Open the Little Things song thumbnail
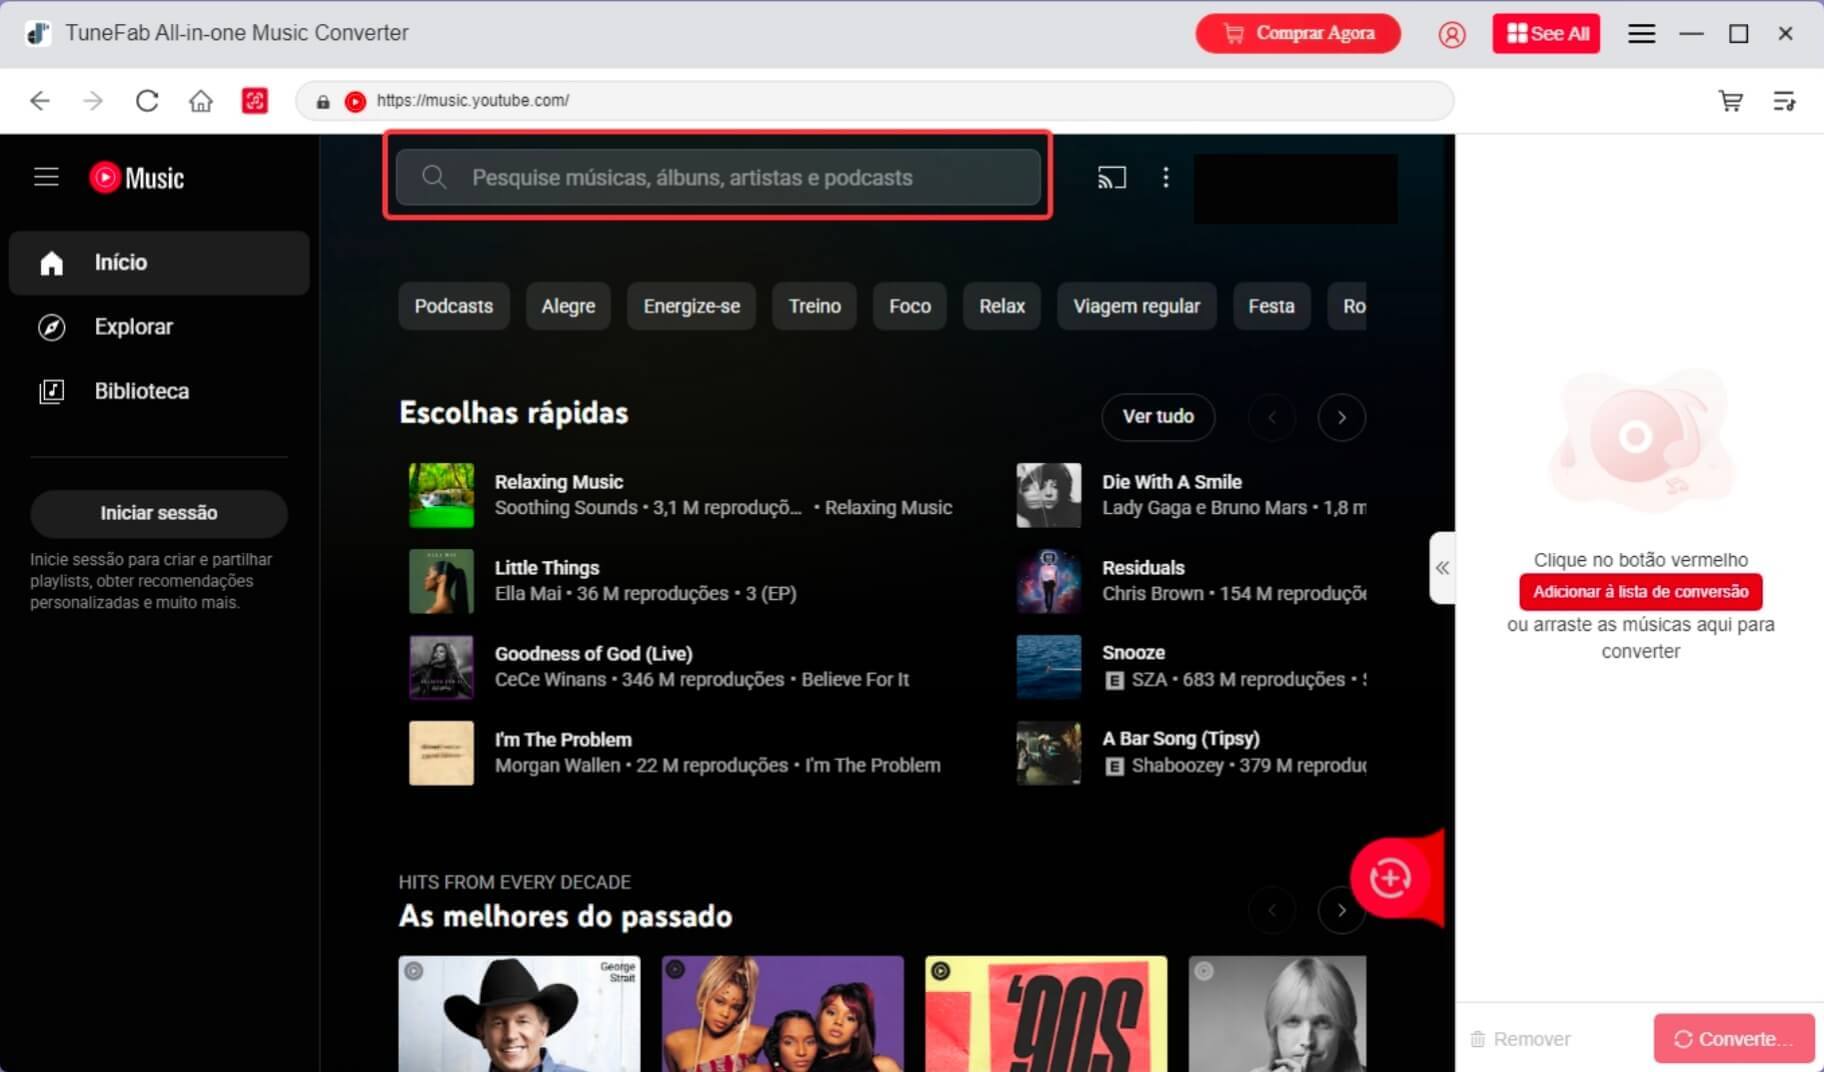 441,581
